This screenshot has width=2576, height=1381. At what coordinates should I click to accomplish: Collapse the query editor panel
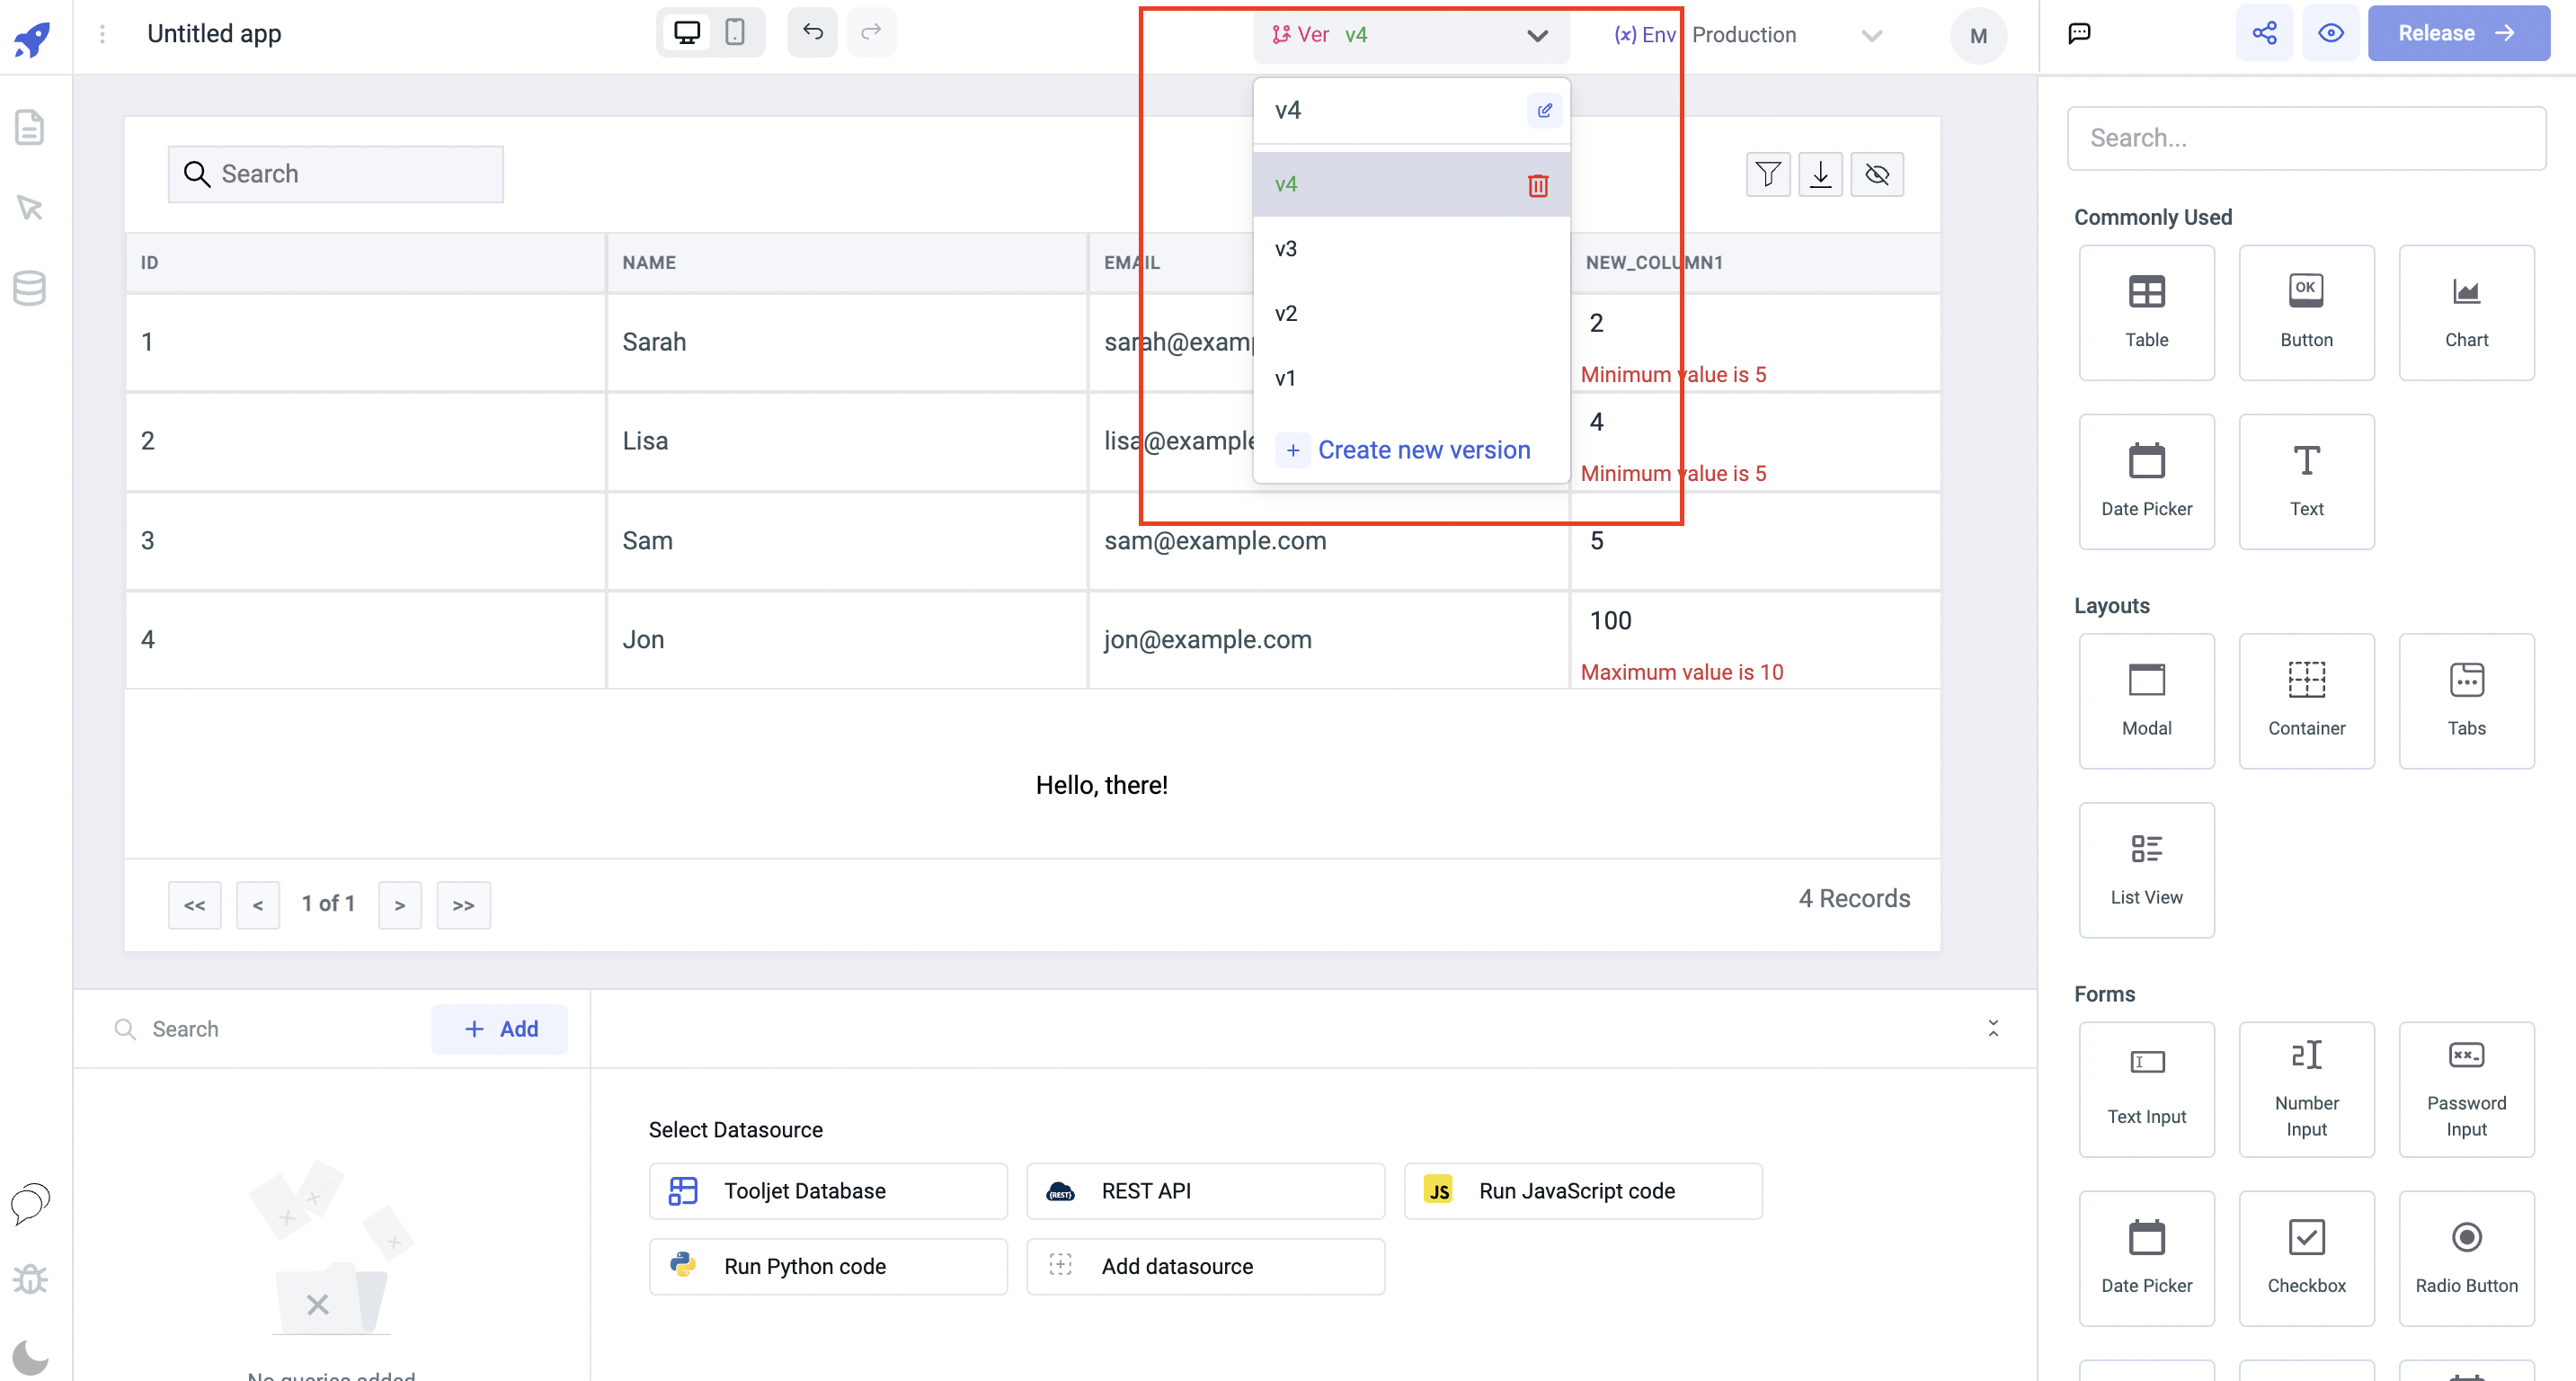tap(1994, 1028)
